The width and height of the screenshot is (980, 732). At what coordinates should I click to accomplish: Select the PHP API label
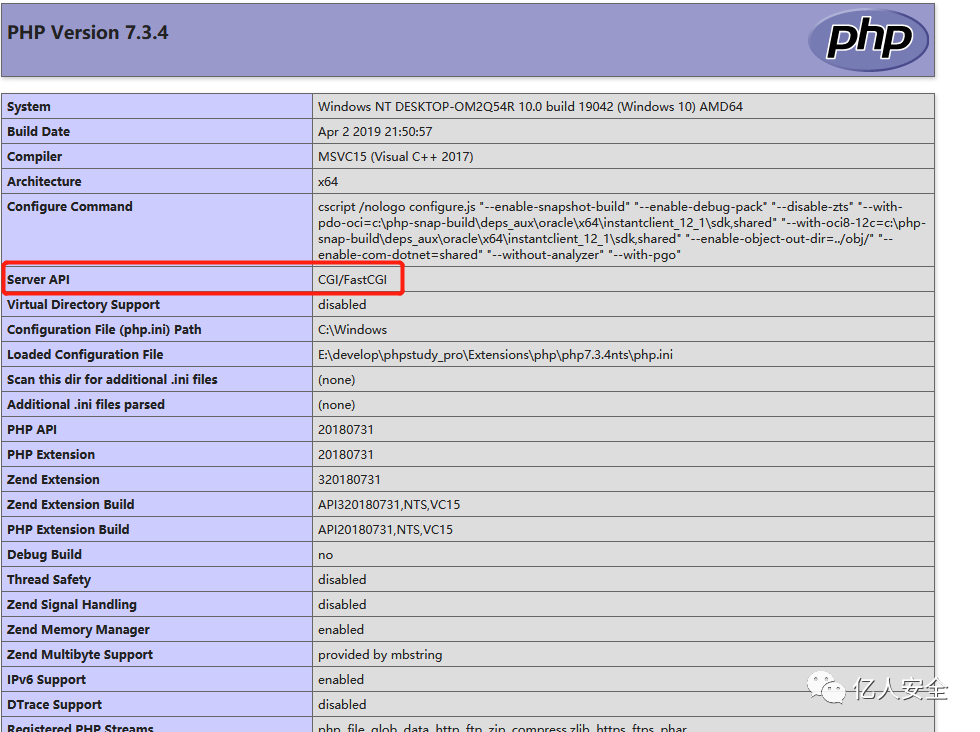coord(32,429)
